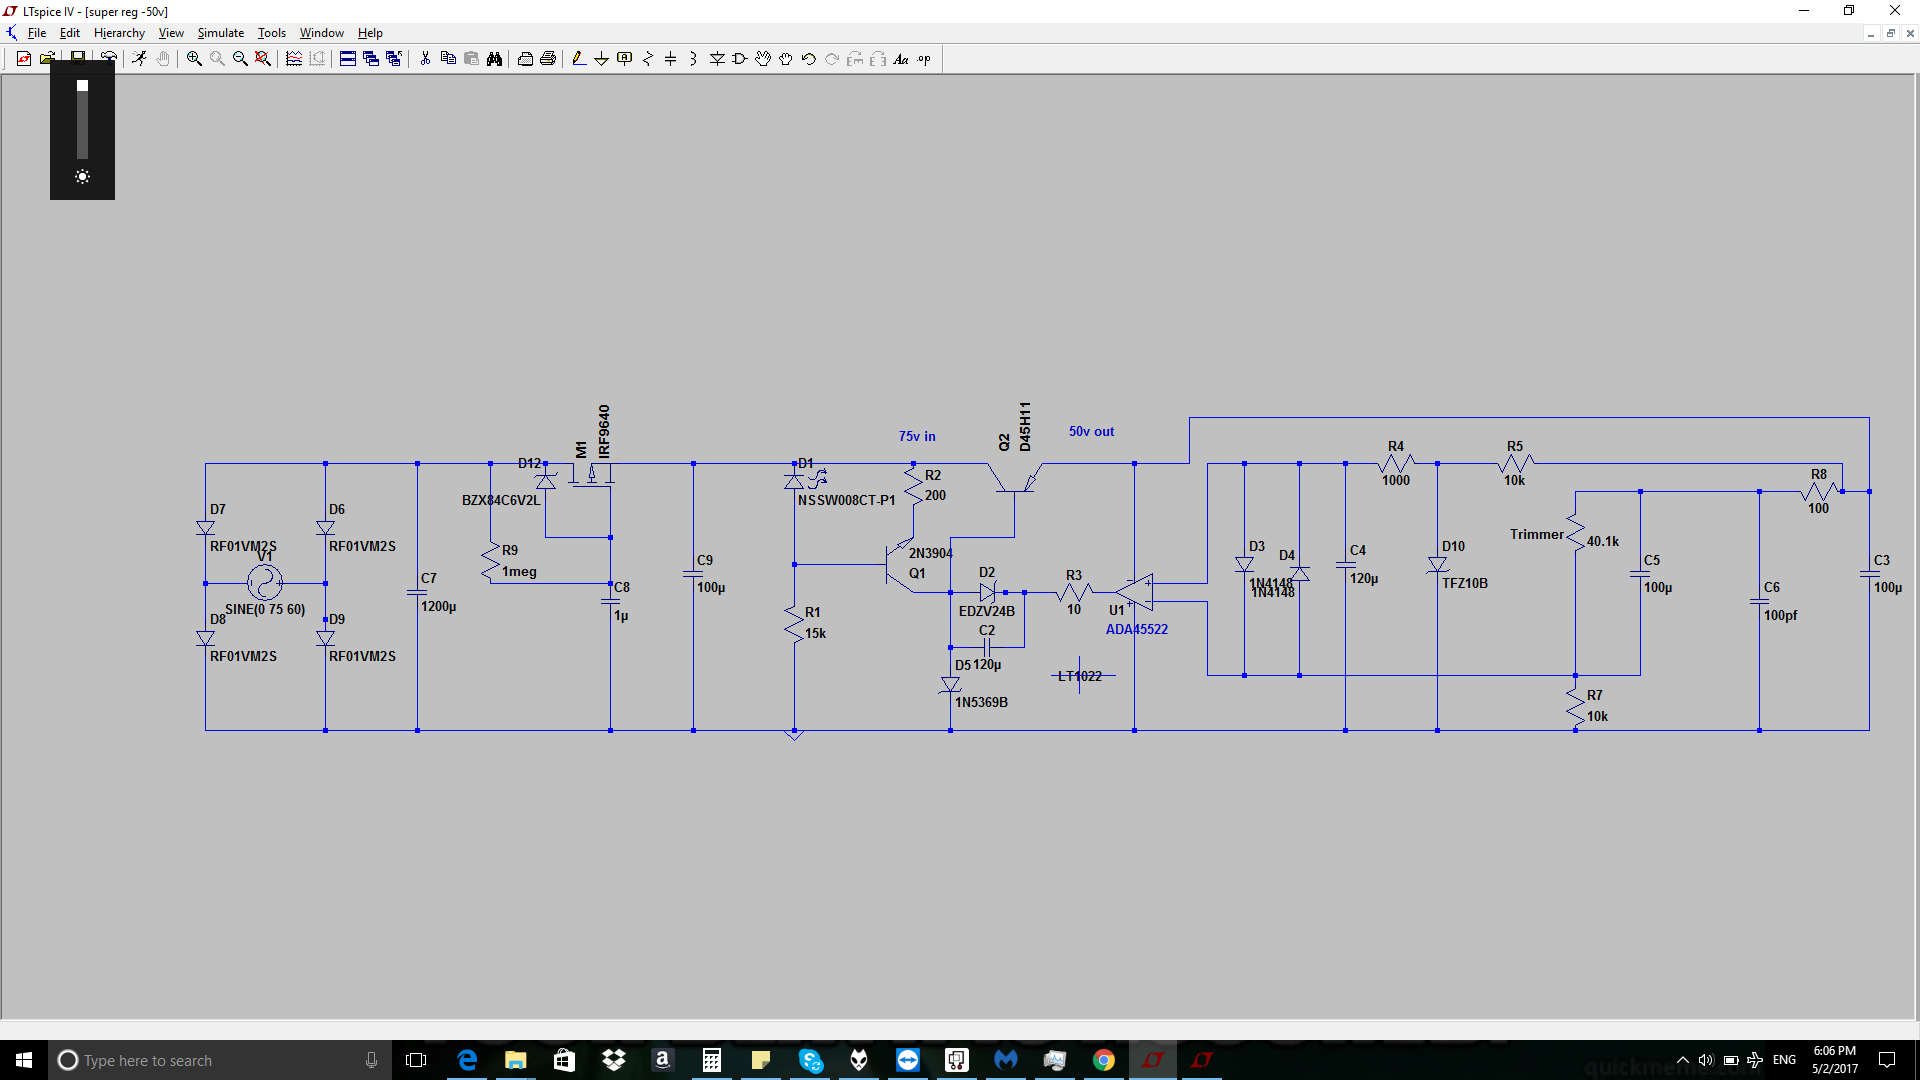
Task: Click the V1 sine voltage source symbol
Action: point(265,582)
